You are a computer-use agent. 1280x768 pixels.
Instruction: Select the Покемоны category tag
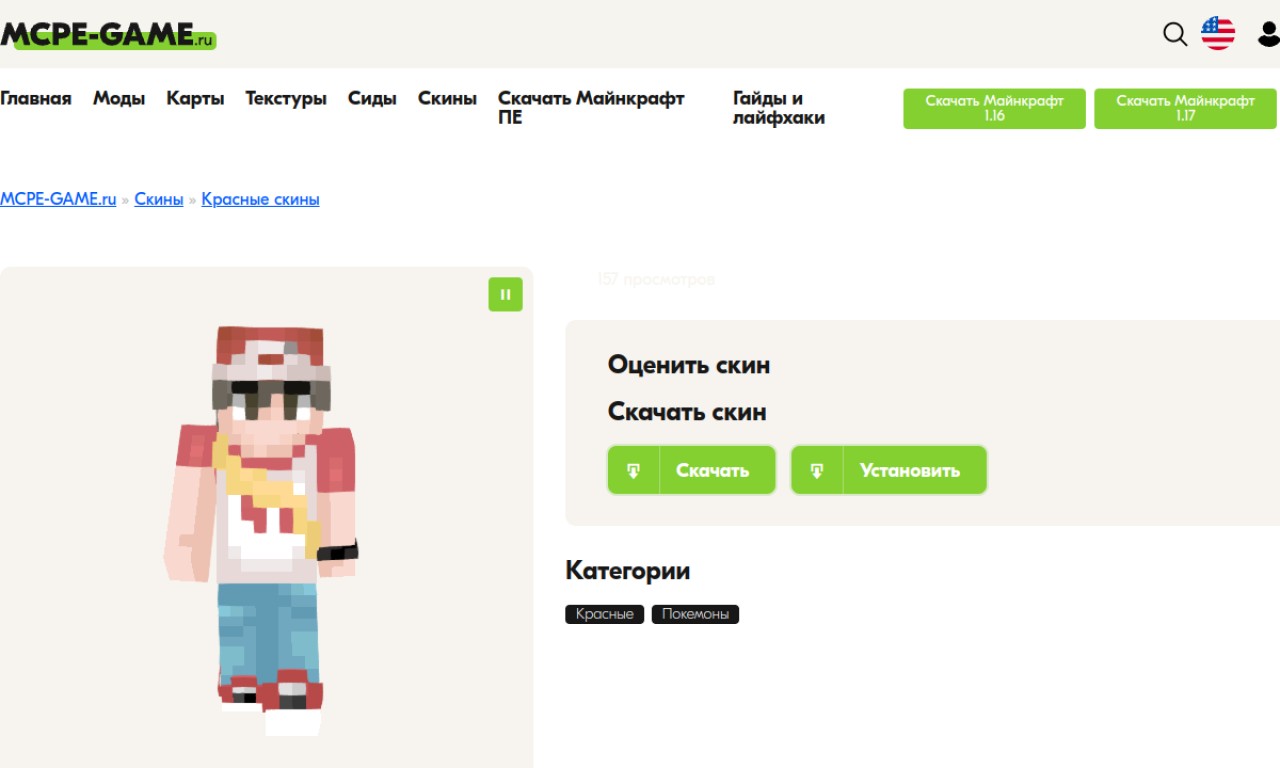coord(695,614)
